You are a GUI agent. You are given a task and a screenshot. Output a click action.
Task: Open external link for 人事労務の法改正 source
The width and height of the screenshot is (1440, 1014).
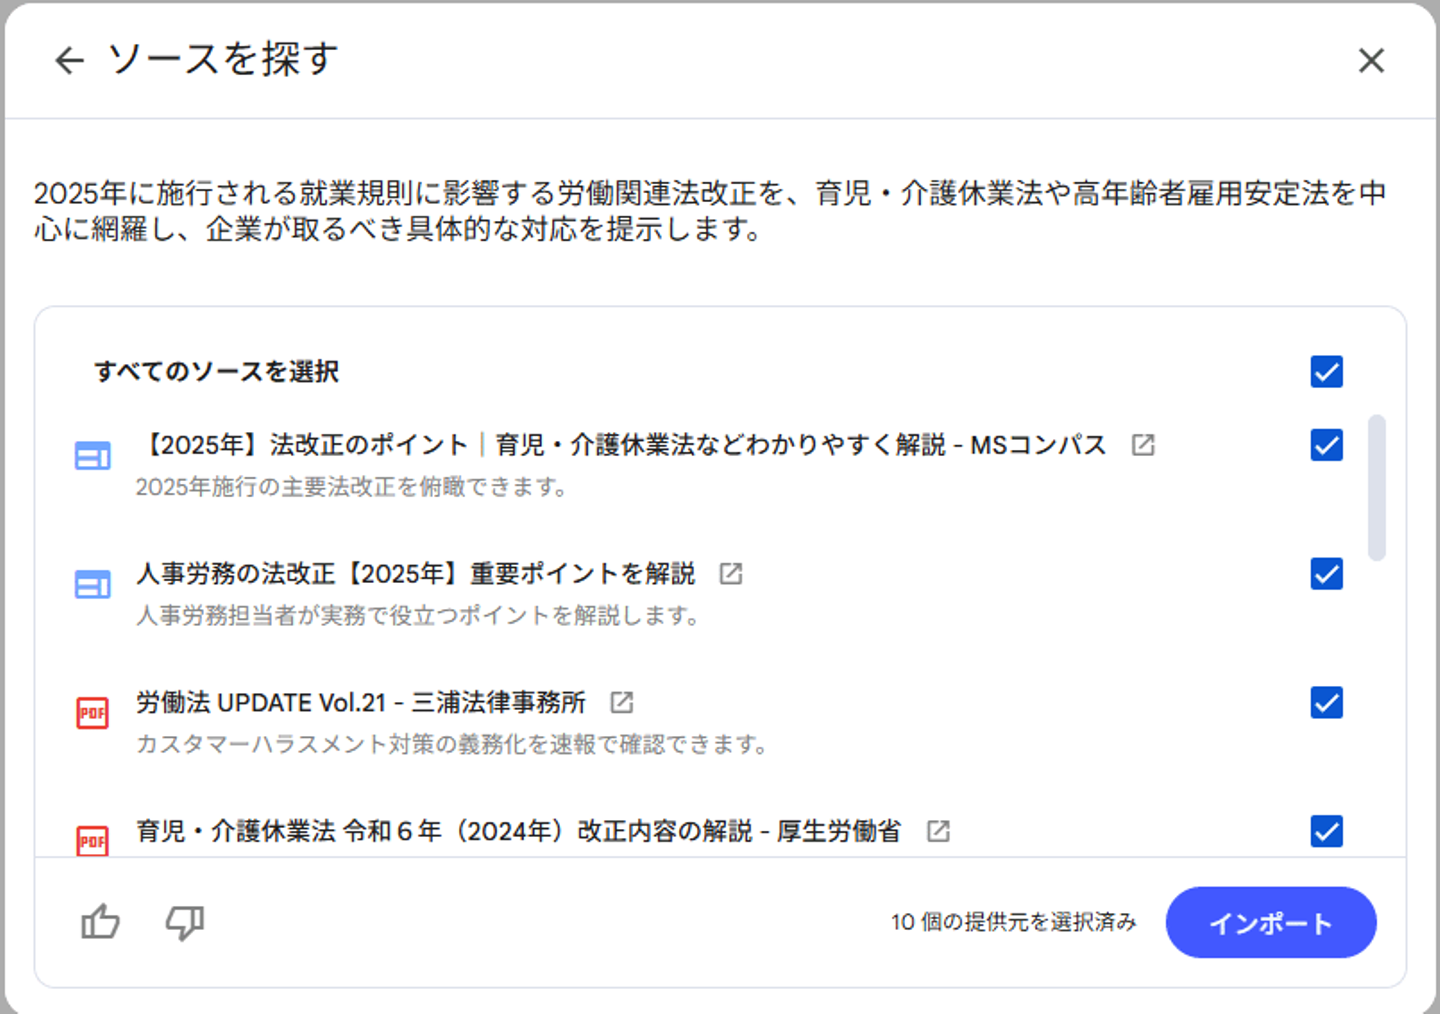point(731,573)
